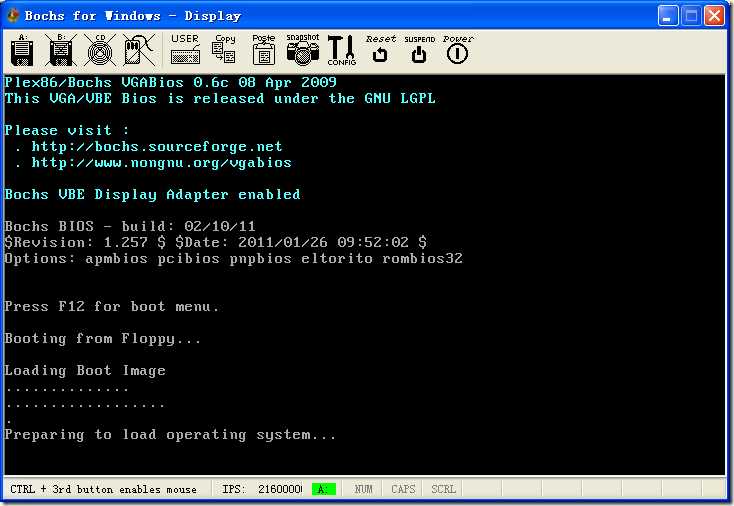
Task: Click 'Preparing to load operating system...' line
Action: click(170, 434)
